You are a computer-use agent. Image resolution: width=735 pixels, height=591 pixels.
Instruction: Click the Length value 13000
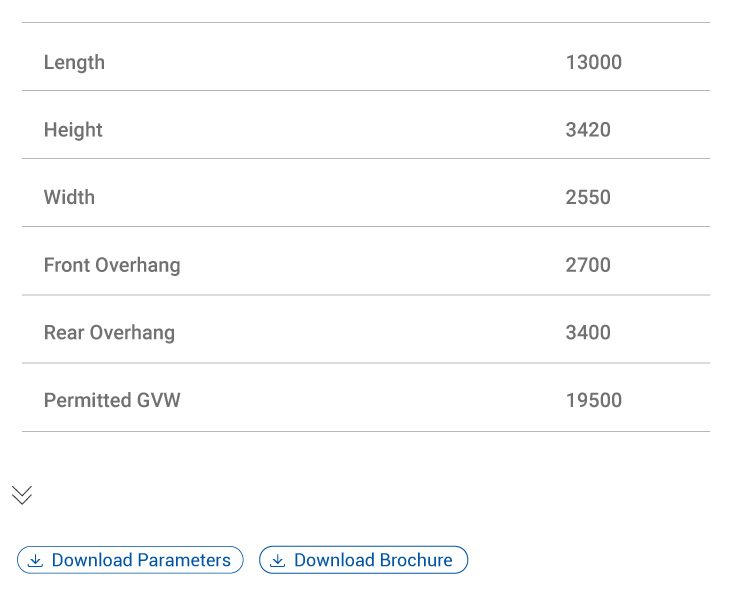point(593,62)
